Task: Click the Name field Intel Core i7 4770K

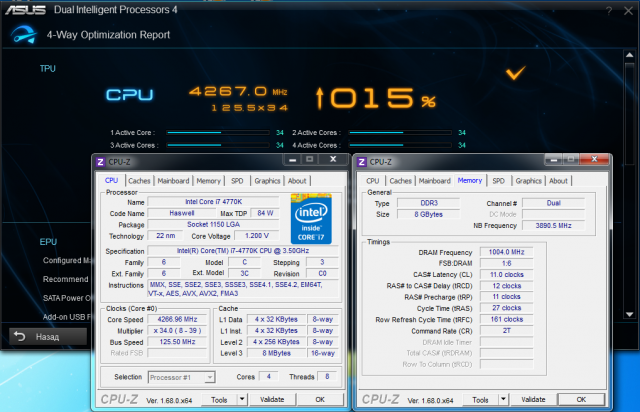Action: pyautogui.click(x=213, y=202)
